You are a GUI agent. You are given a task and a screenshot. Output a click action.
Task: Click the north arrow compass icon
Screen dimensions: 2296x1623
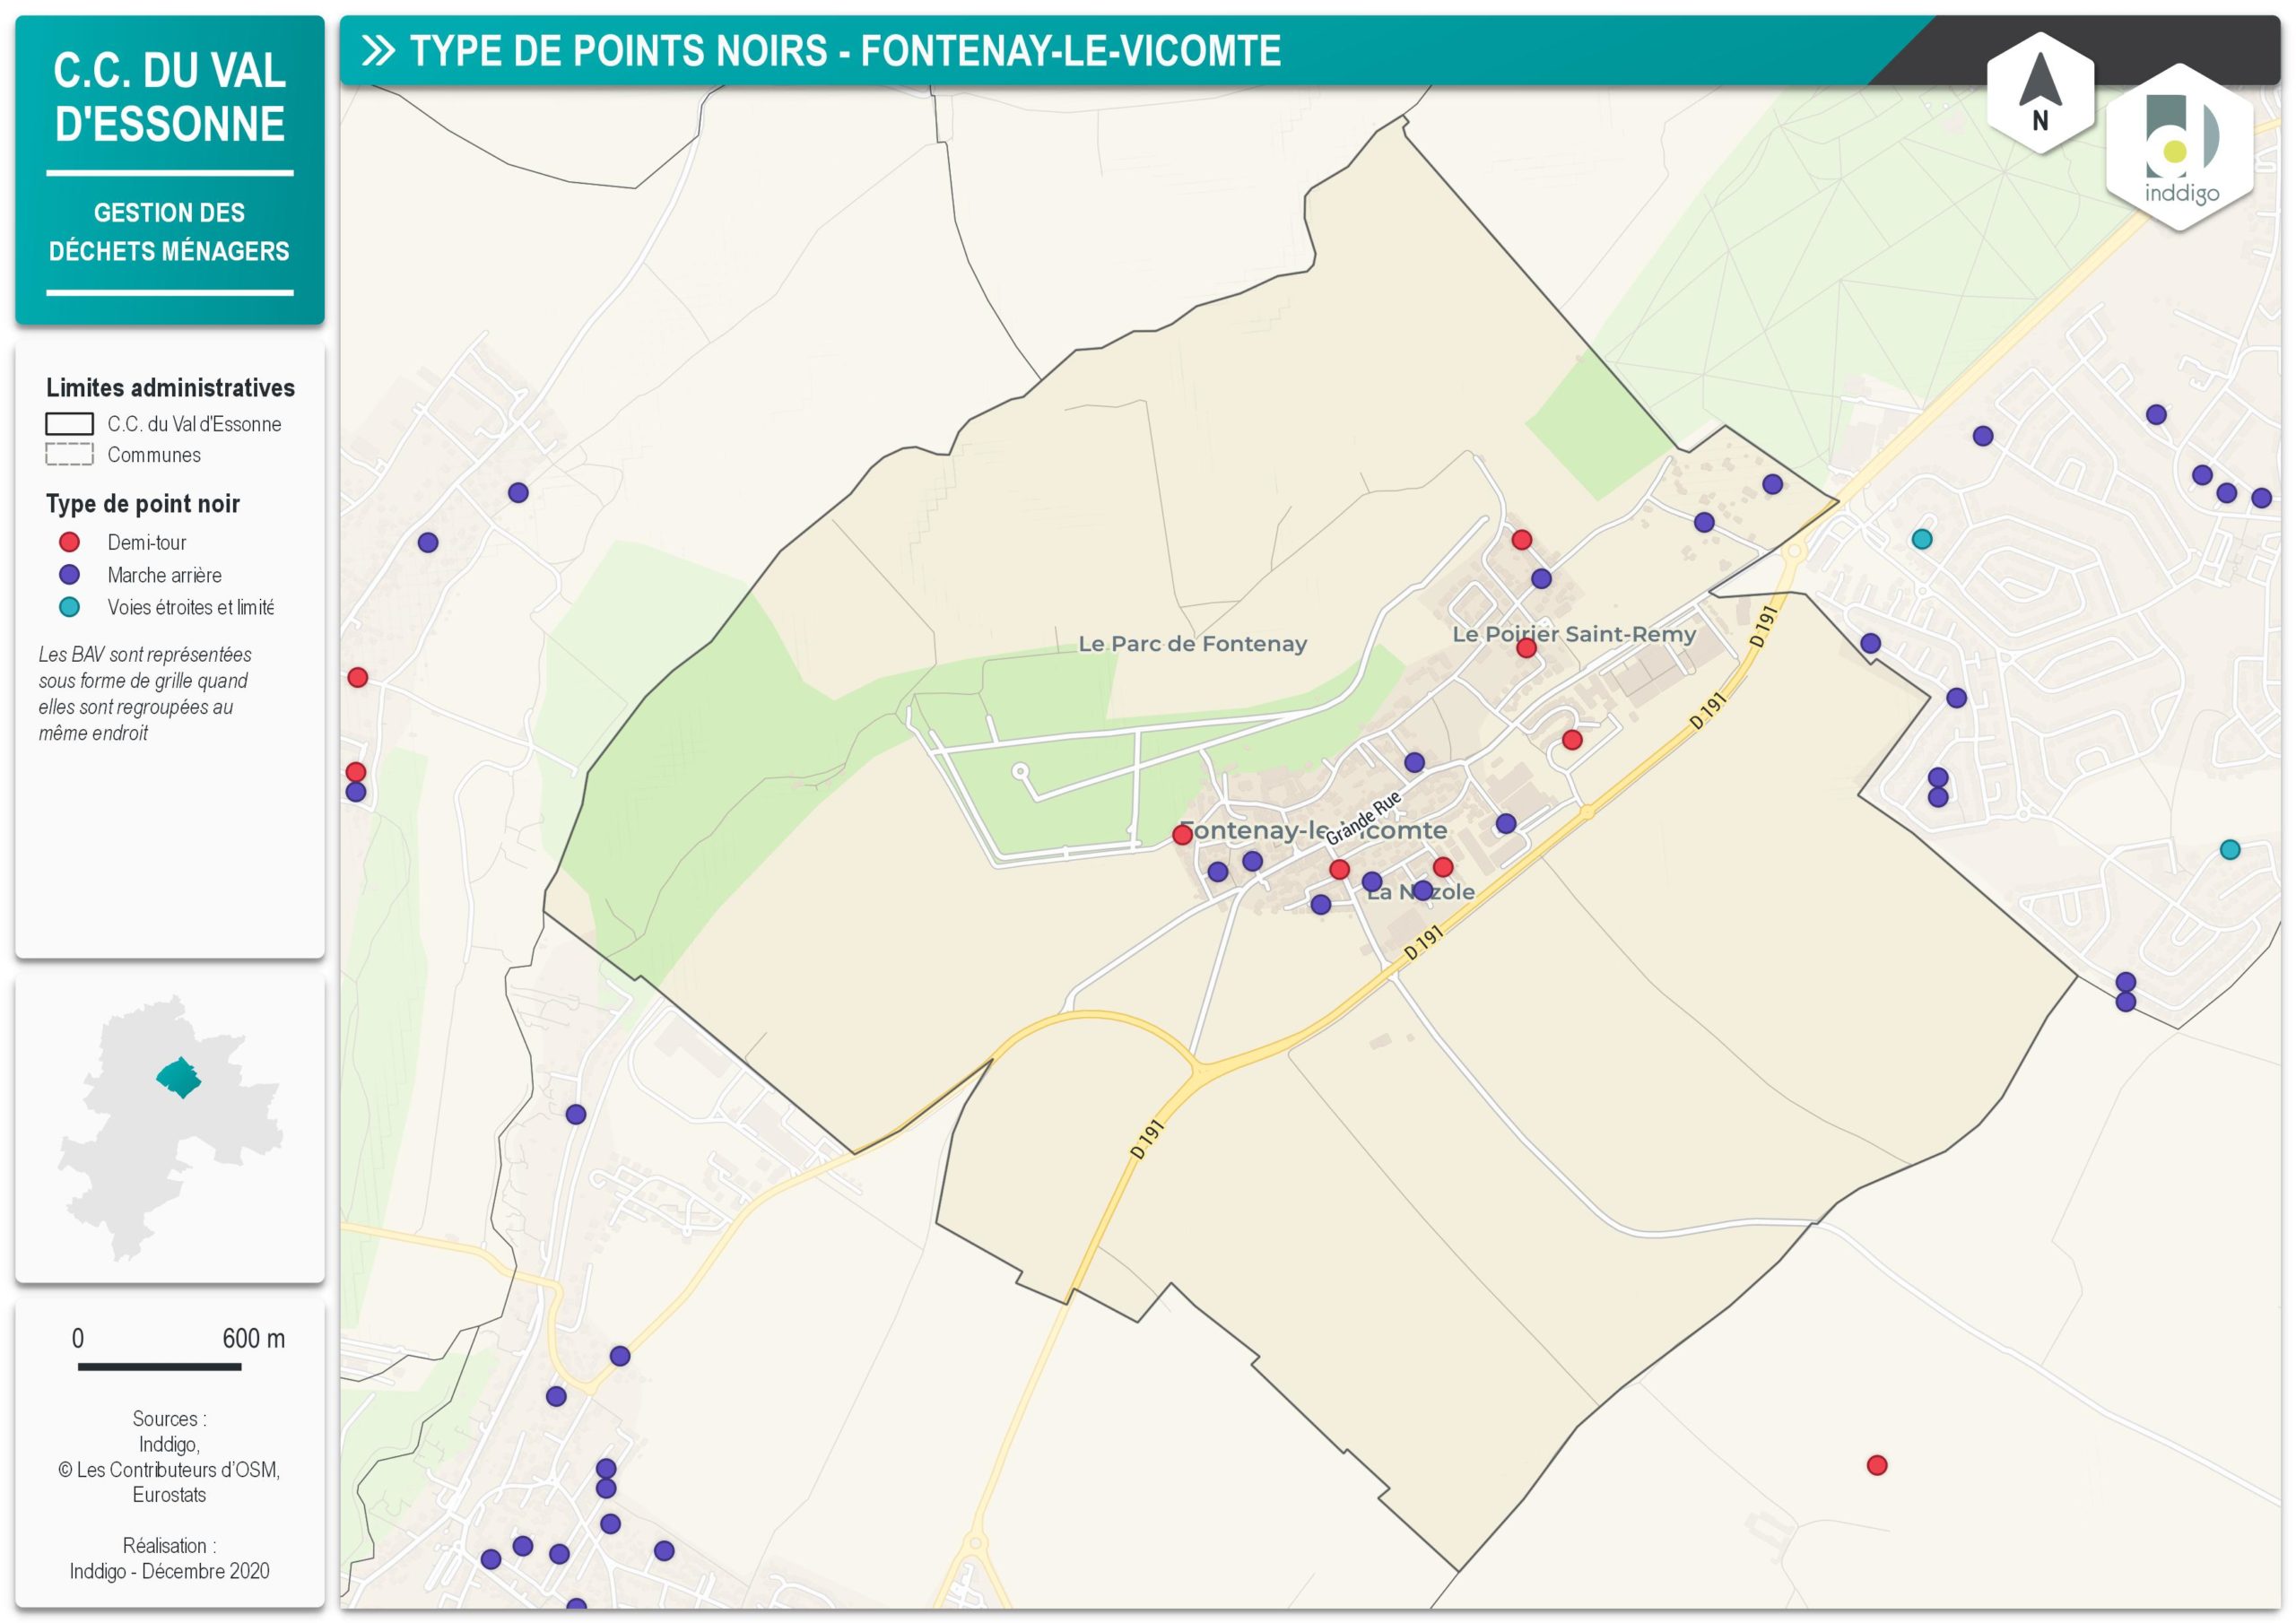click(x=2039, y=92)
